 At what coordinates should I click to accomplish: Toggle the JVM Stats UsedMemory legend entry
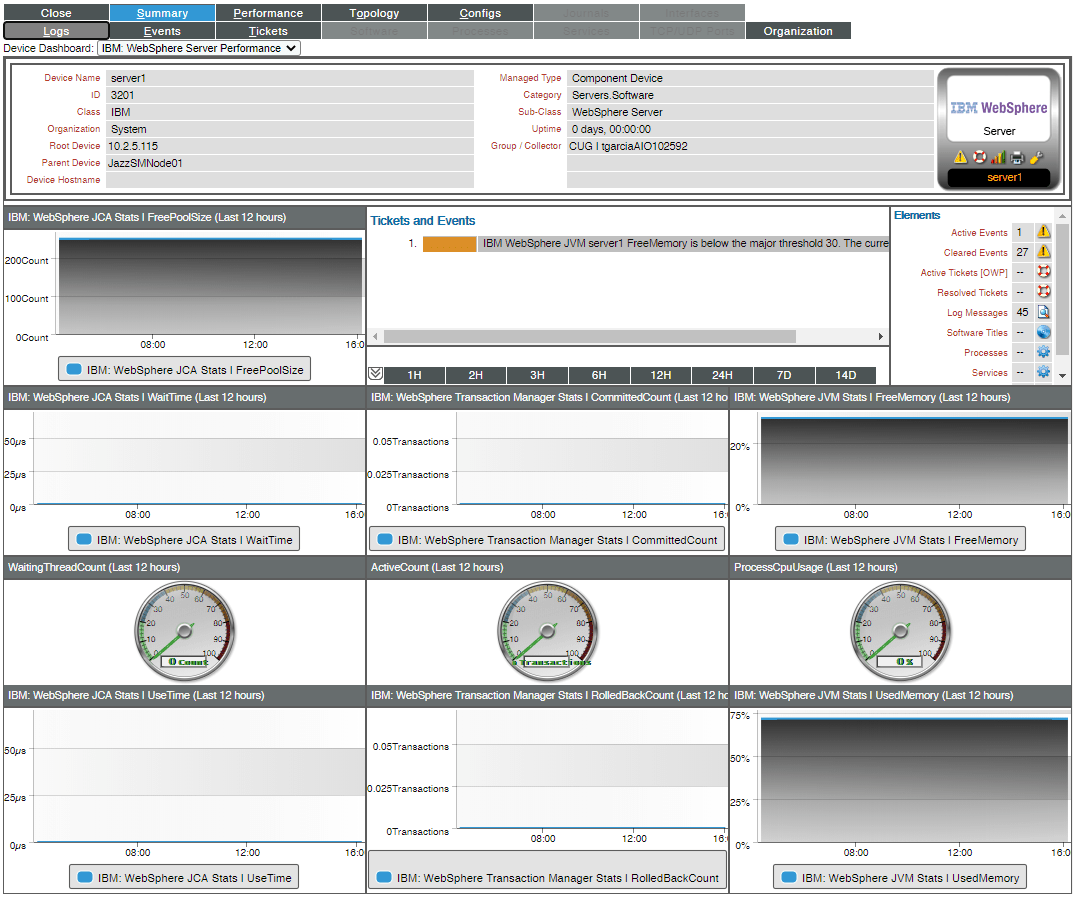coord(899,877)
